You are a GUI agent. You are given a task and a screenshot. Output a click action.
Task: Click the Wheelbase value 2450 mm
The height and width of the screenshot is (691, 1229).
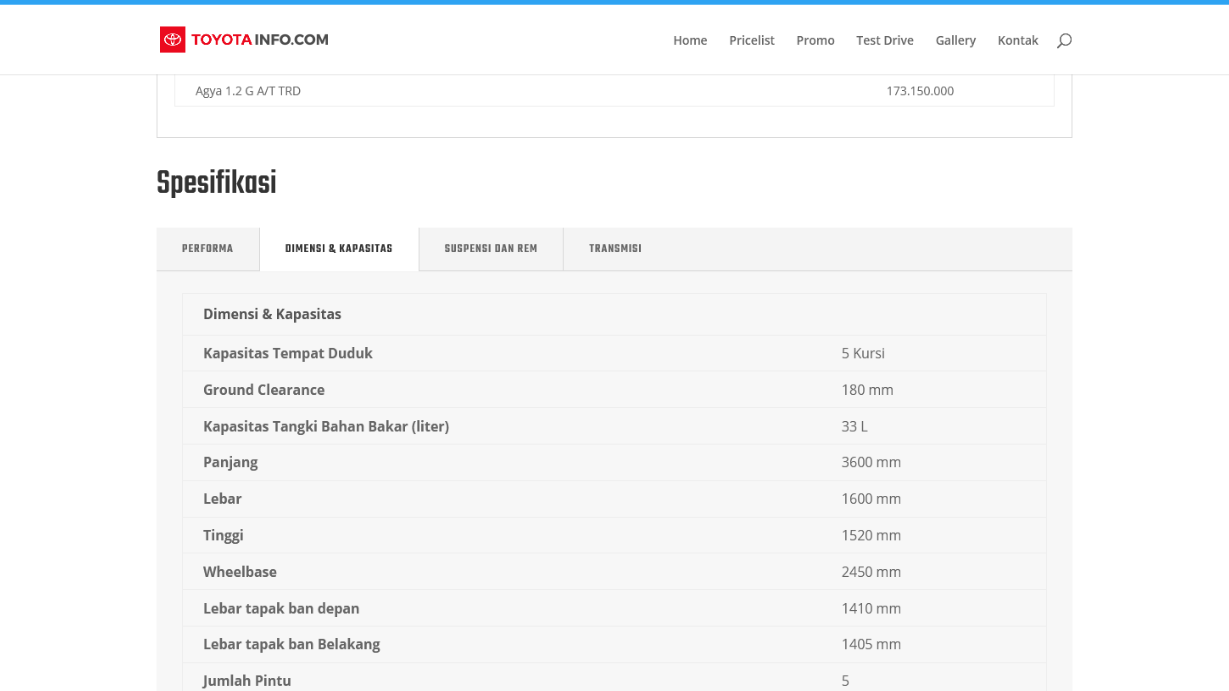click(x=871, y=572)
